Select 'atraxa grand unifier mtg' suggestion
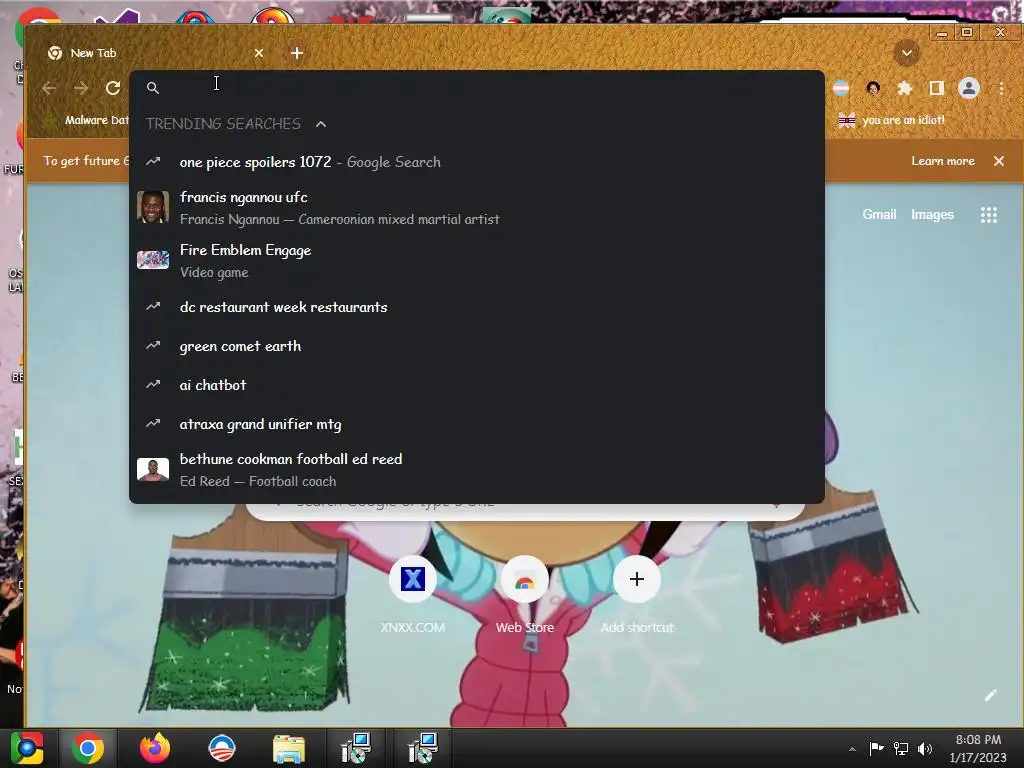1024x768 pixels. tap(477, 424)
